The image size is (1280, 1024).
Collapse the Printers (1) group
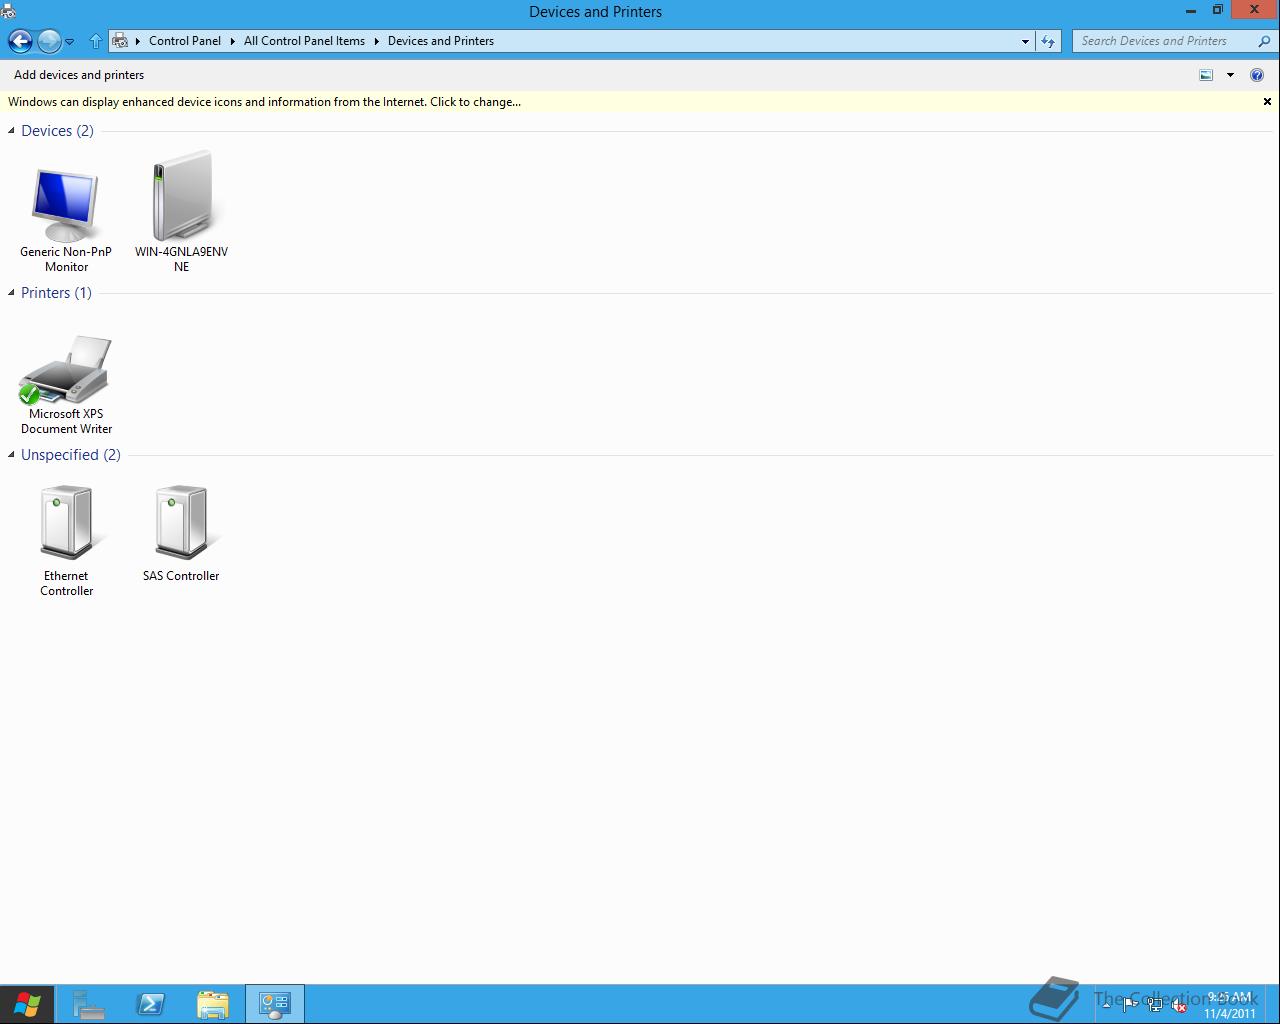pos(11,293)
